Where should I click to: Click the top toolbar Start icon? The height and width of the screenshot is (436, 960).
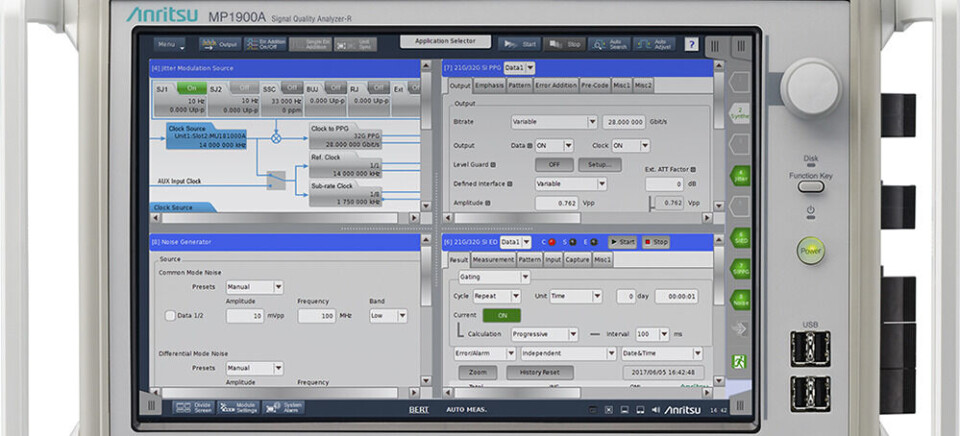point(519,44)
